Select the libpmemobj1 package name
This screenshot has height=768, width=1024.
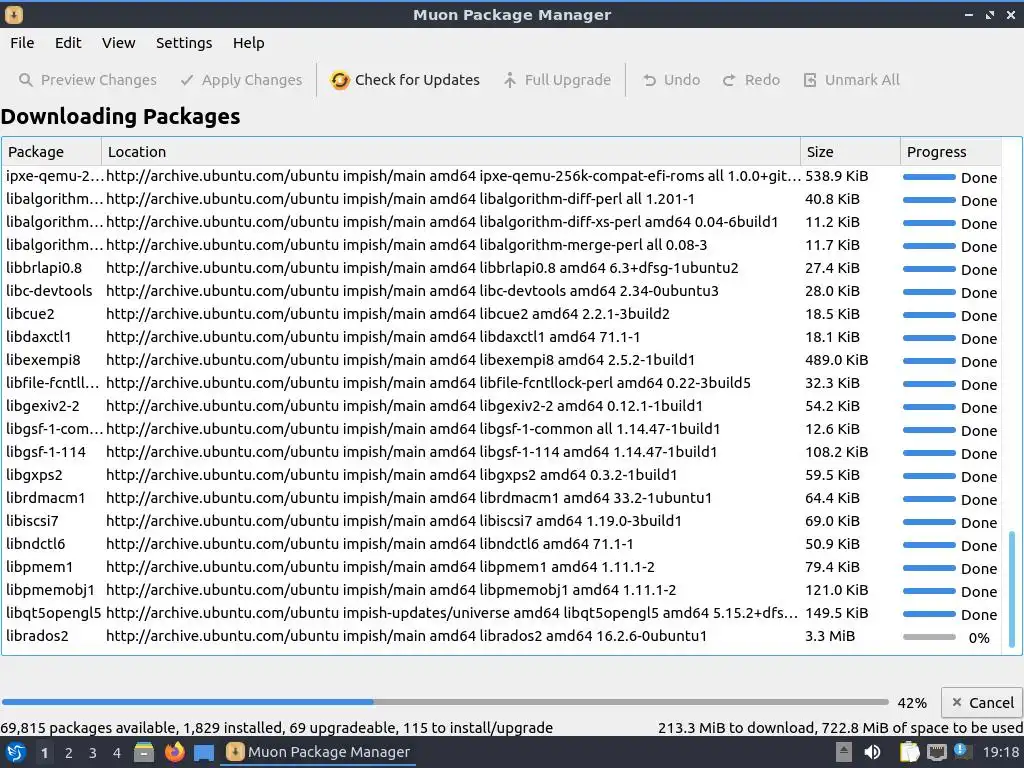pos(50,590)
